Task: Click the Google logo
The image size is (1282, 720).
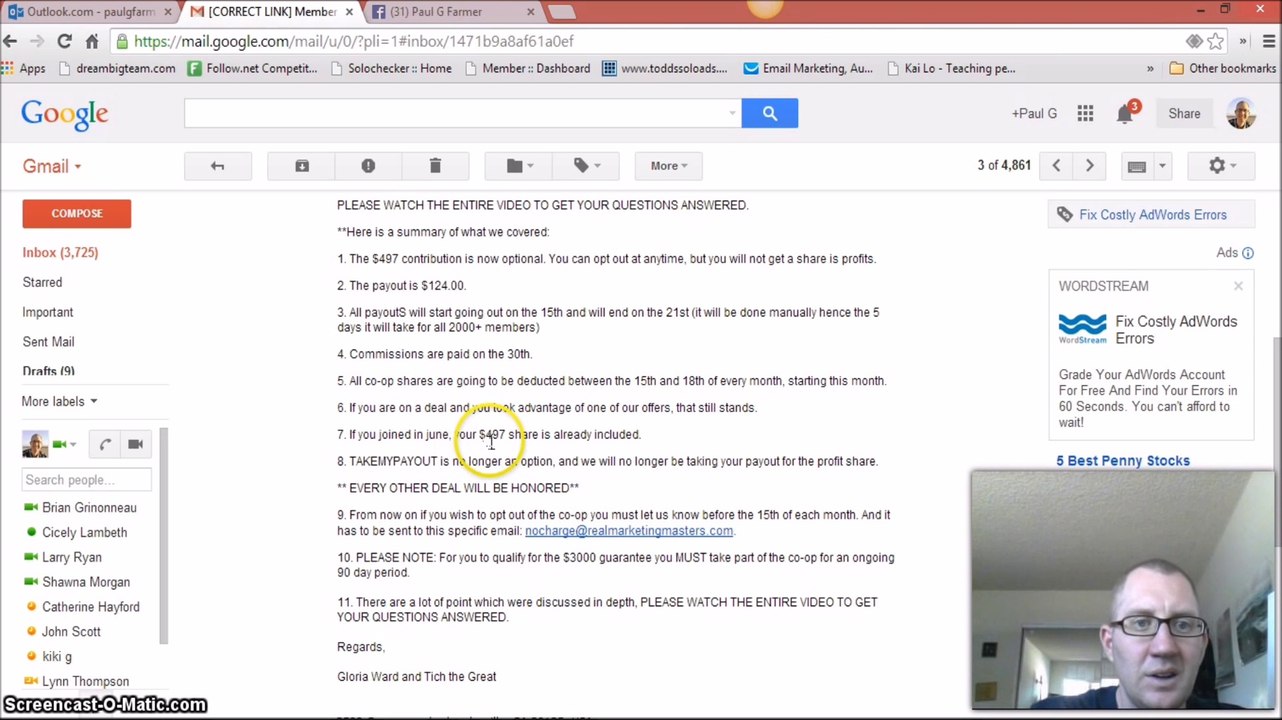Action: (x=65, y=115)
